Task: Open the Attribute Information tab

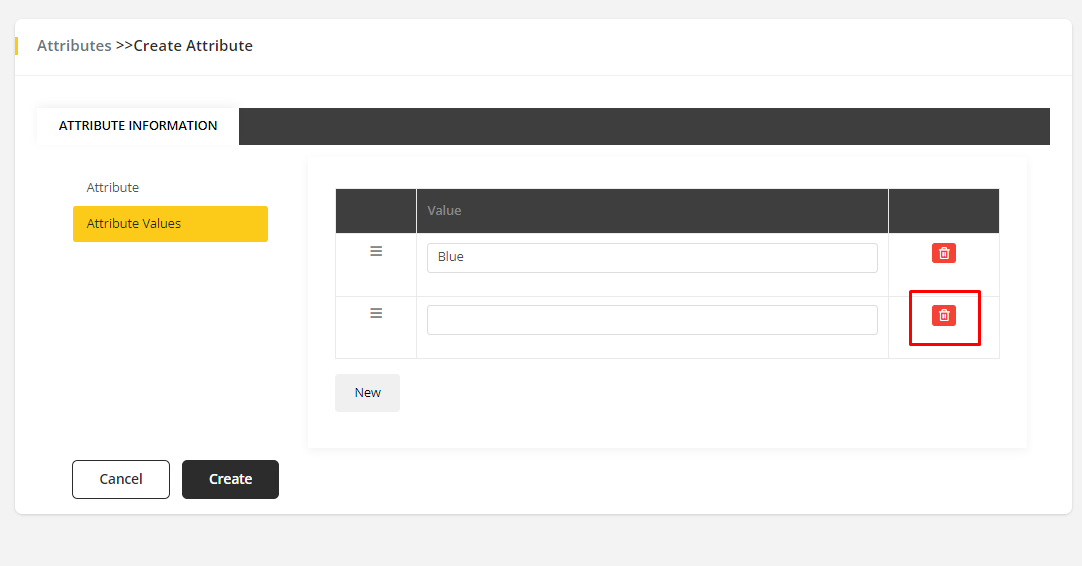Action: pyautogui.click(x=138, y=126)
